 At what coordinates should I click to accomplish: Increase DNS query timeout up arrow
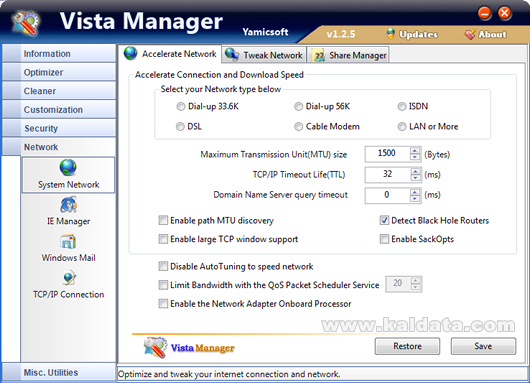(x=415, y=192)
